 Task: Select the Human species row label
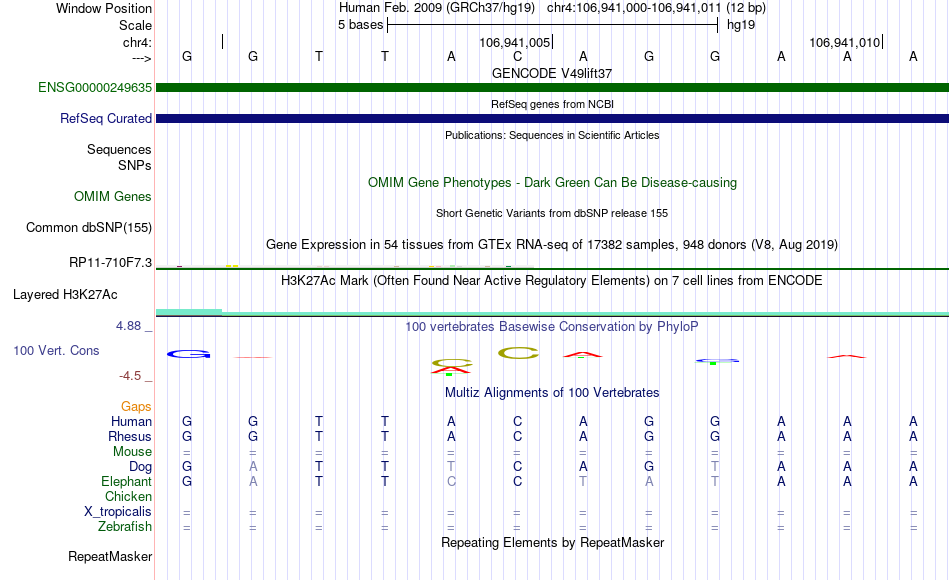pyautogui.click(x=131, y=421)
